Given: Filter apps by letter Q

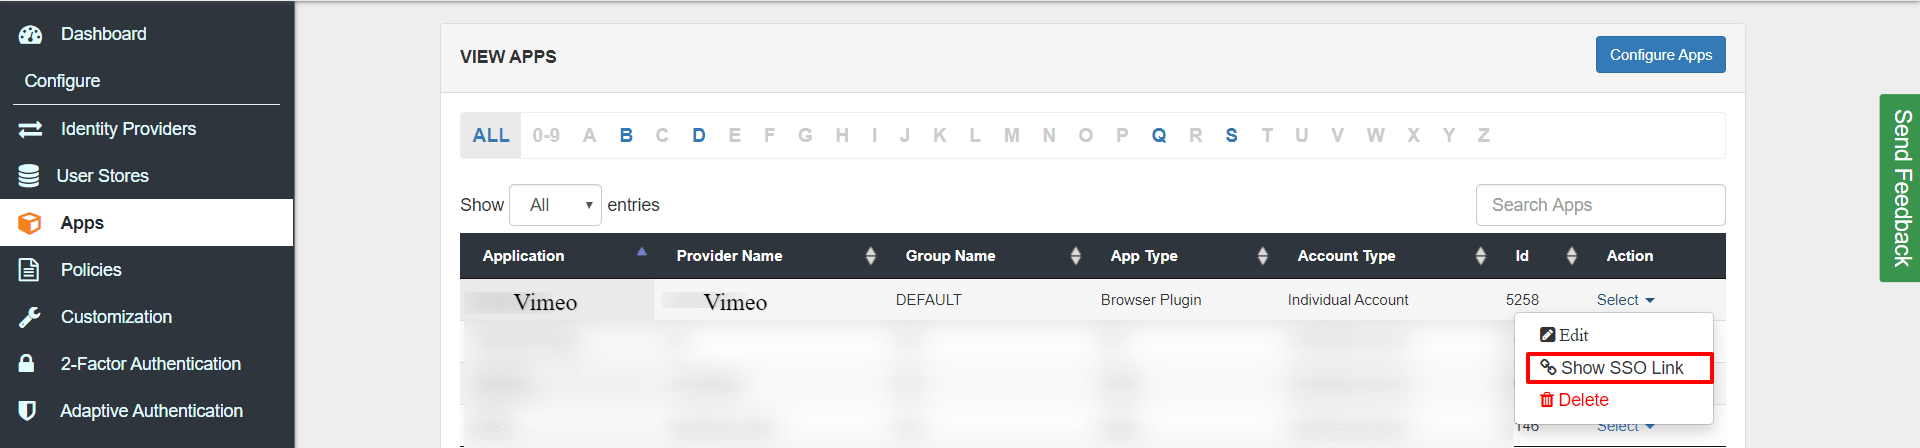Looking at the screenshot, I should [x=1159, y=135].
